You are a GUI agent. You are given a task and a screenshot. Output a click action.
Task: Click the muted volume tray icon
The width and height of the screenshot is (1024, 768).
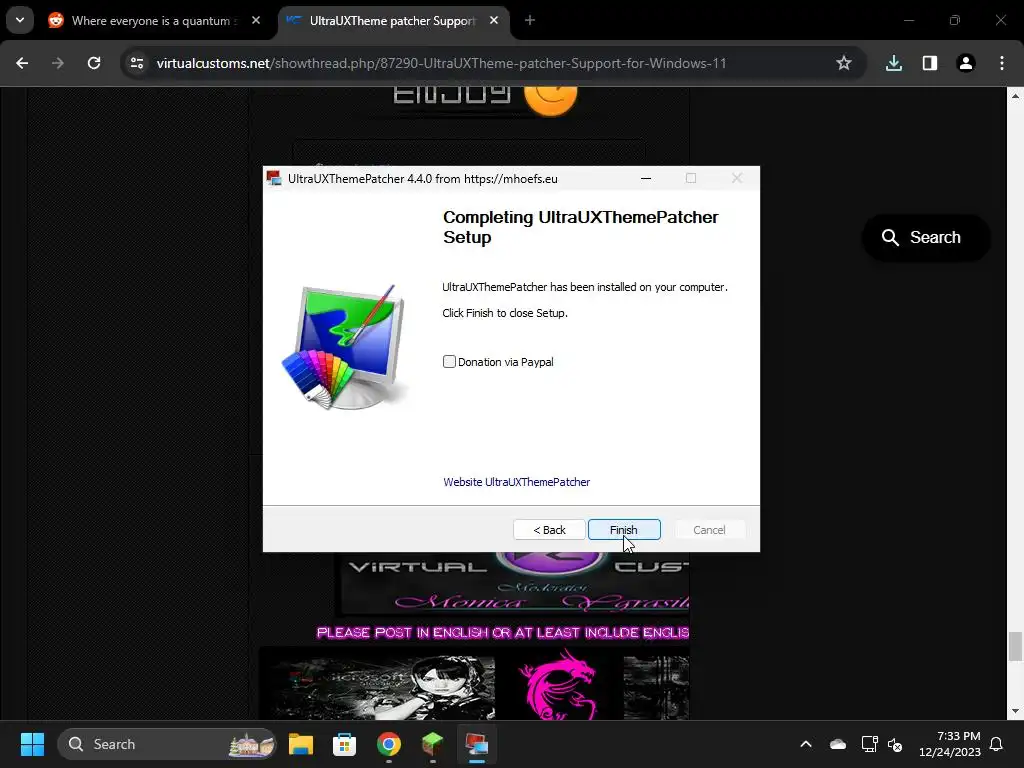pos(895,744)
